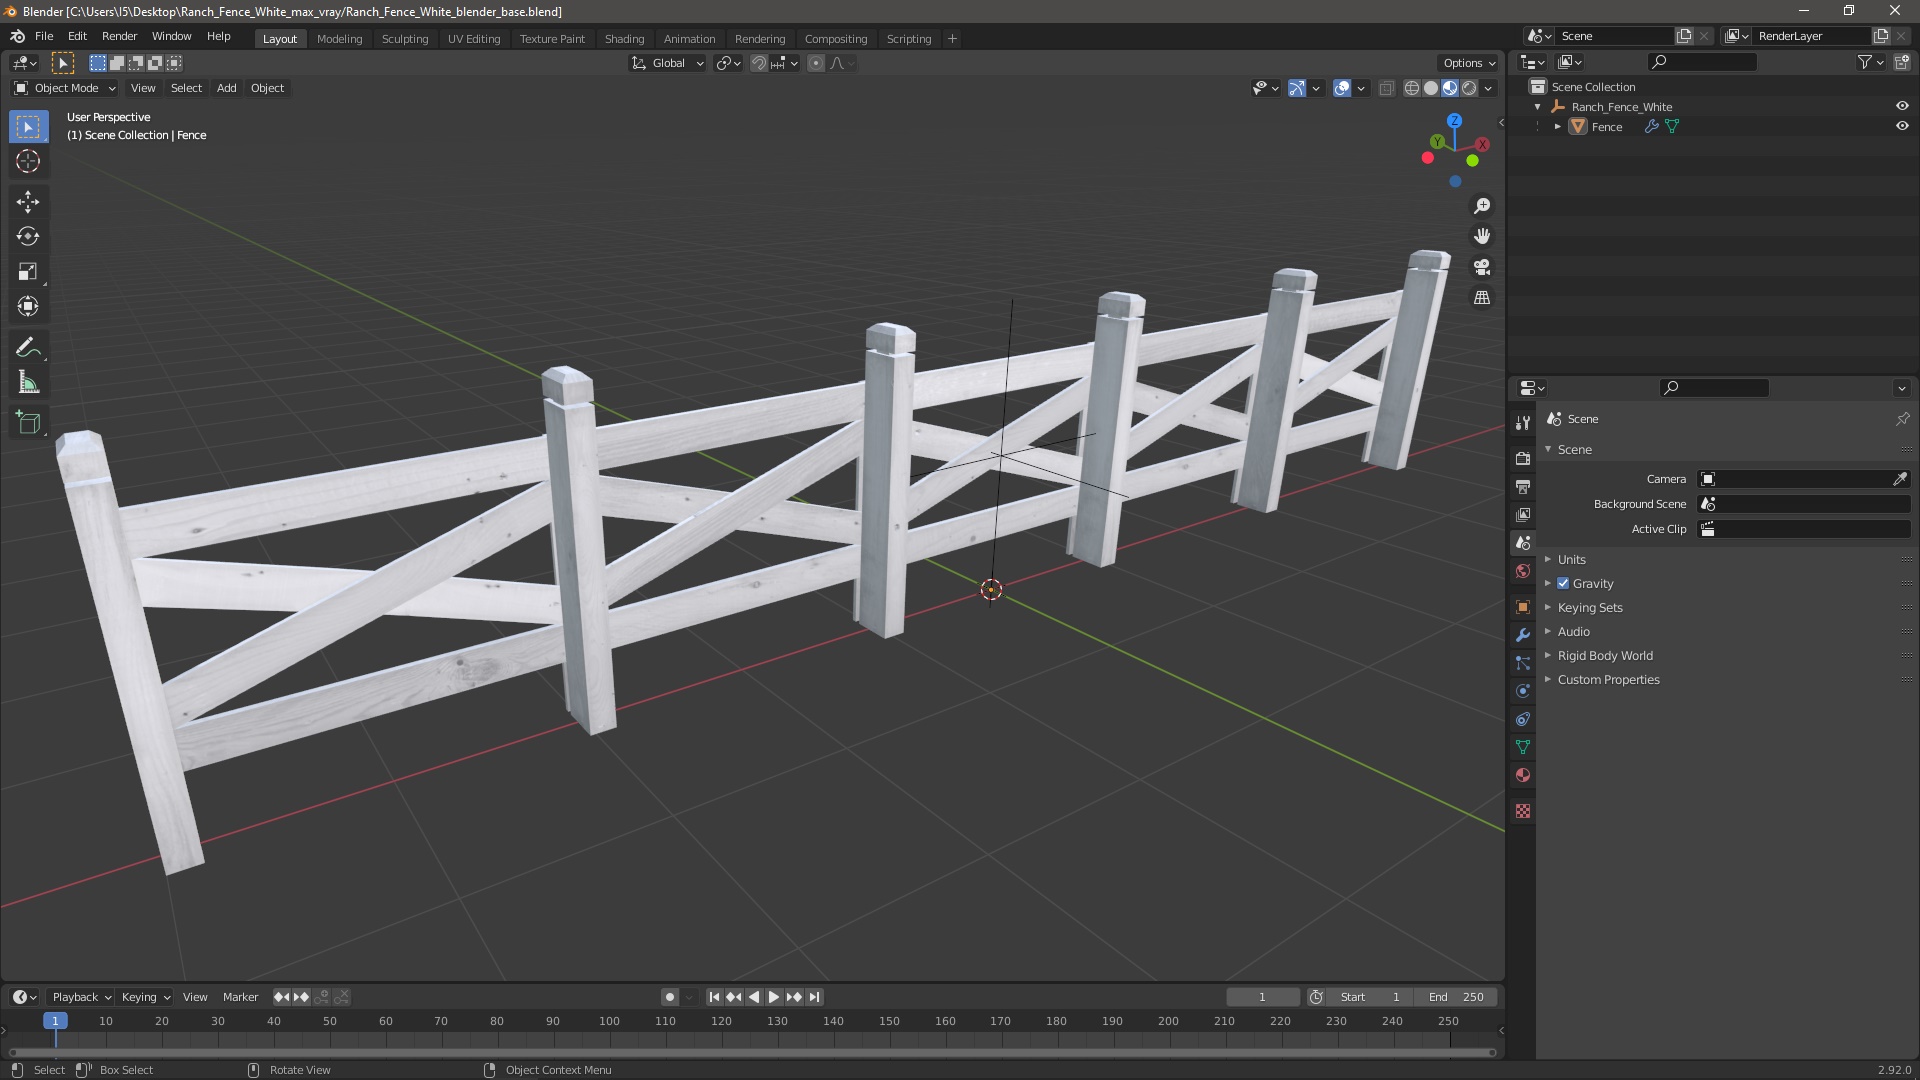Toggle camera view with the camera icon

[1482, 267]
